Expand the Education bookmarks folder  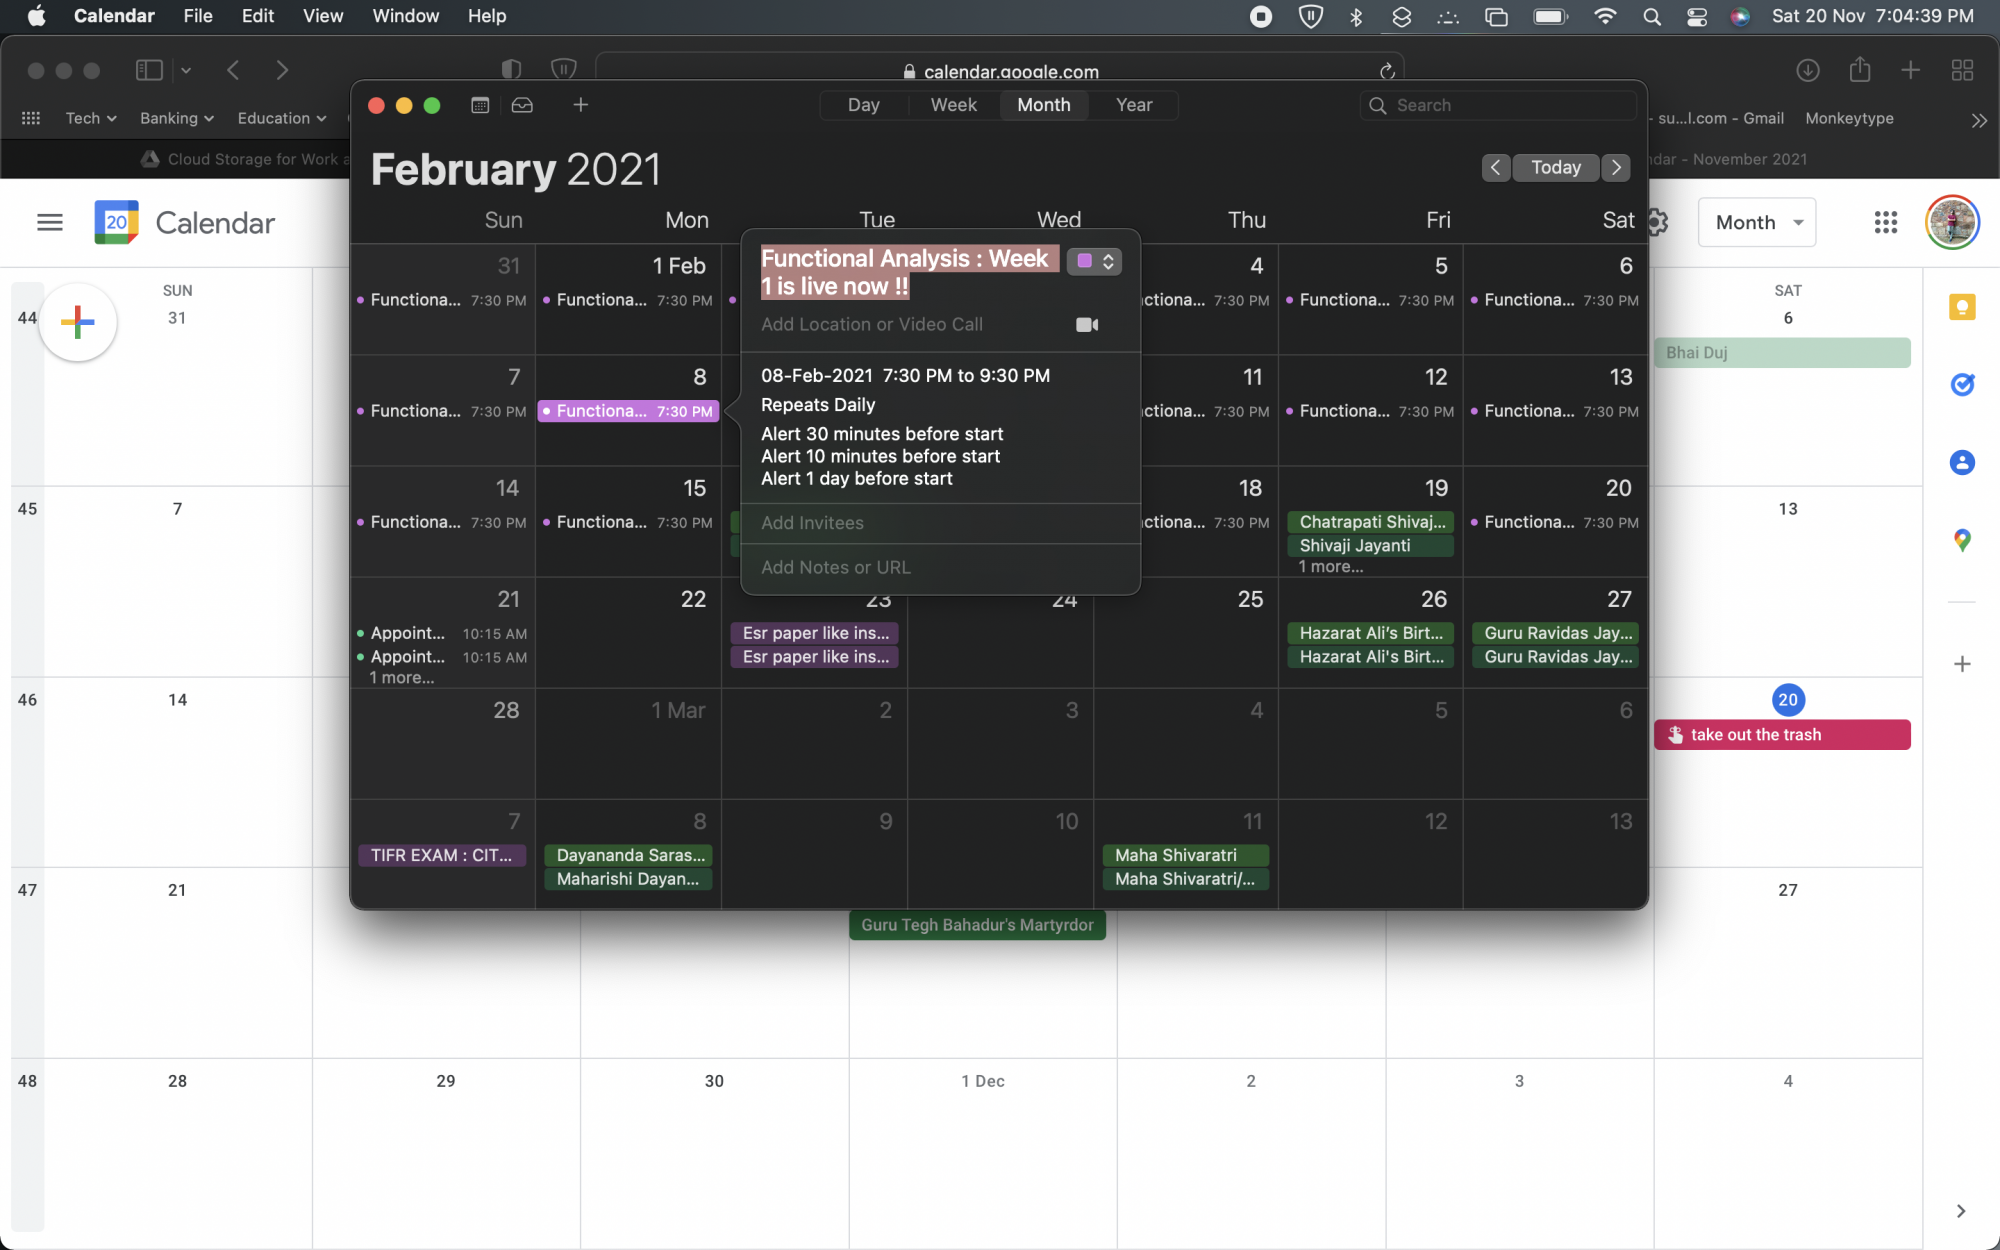point(282,118)
